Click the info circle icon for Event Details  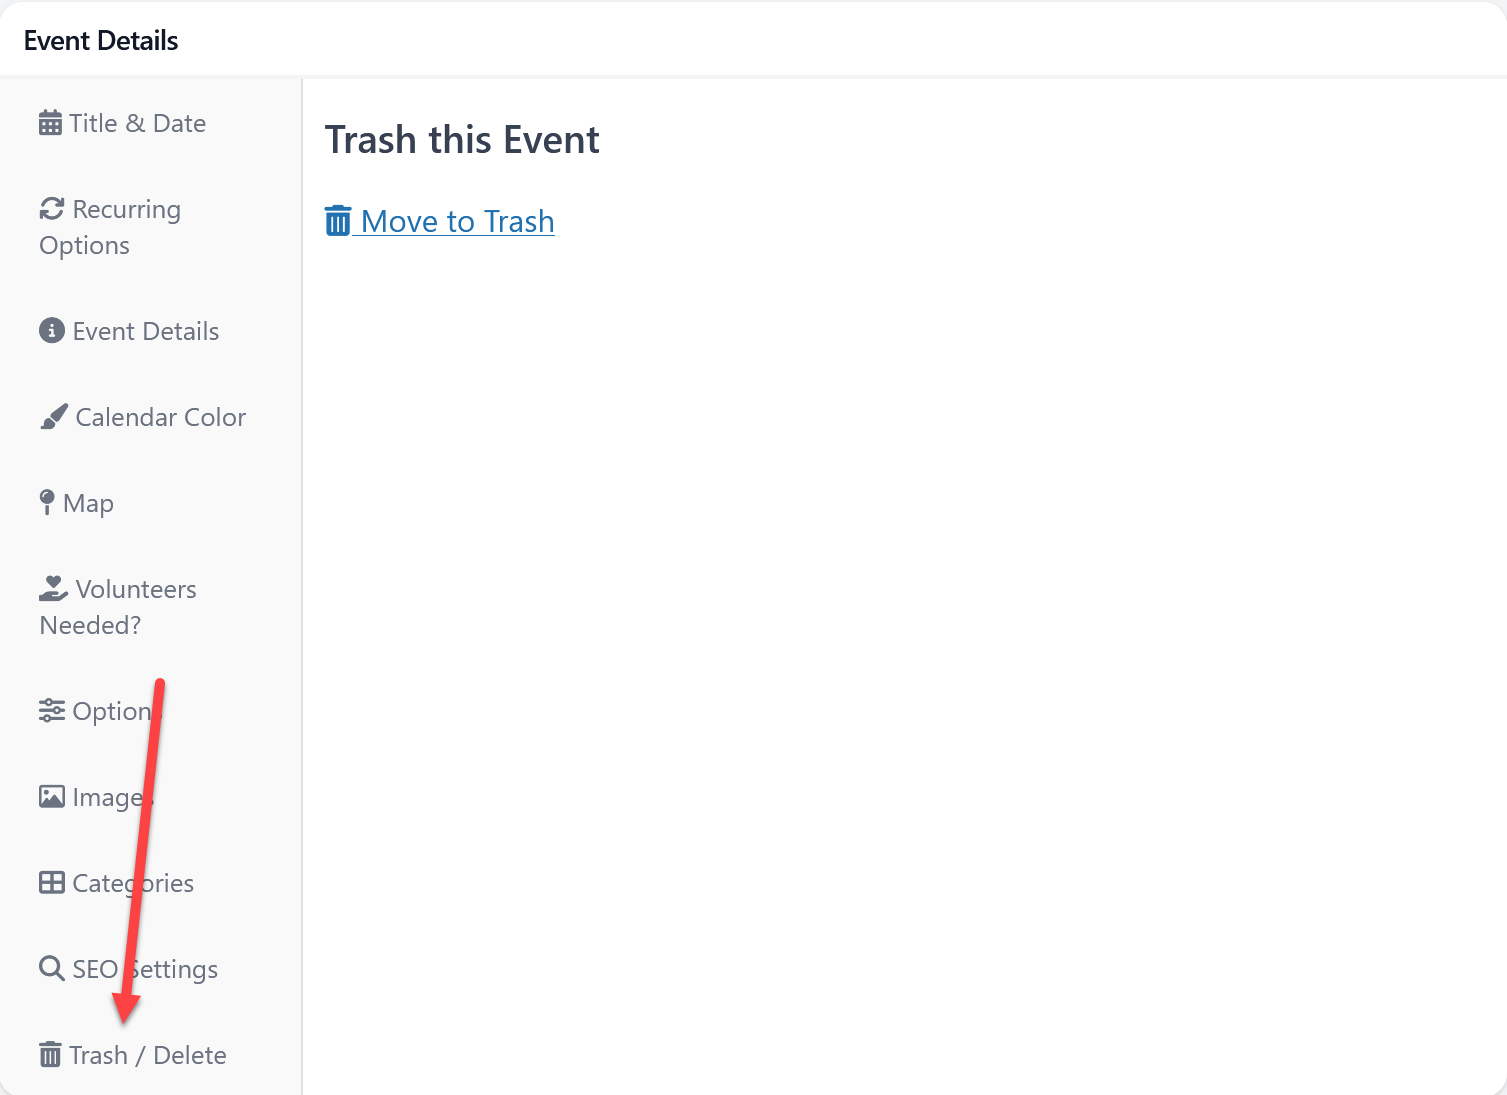(x=52, y=331)
